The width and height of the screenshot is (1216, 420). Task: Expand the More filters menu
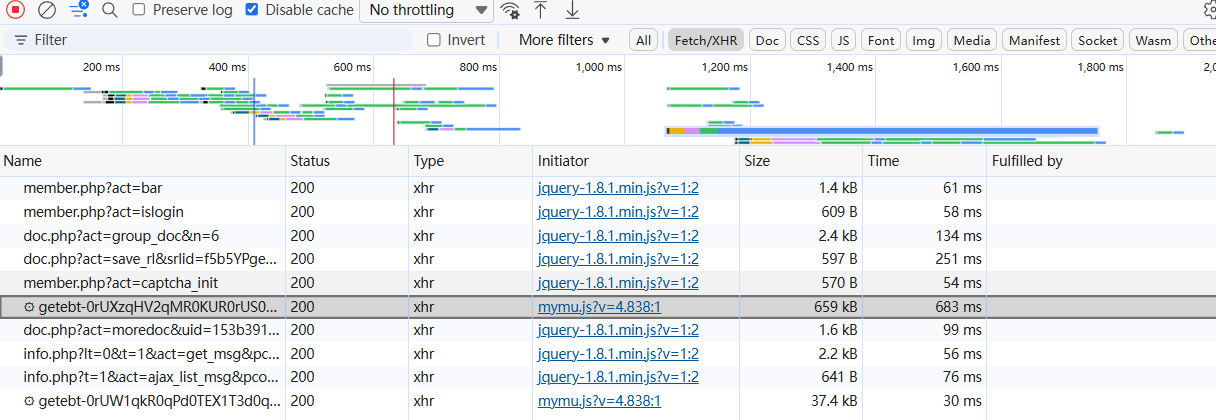[x=564, y=40]
